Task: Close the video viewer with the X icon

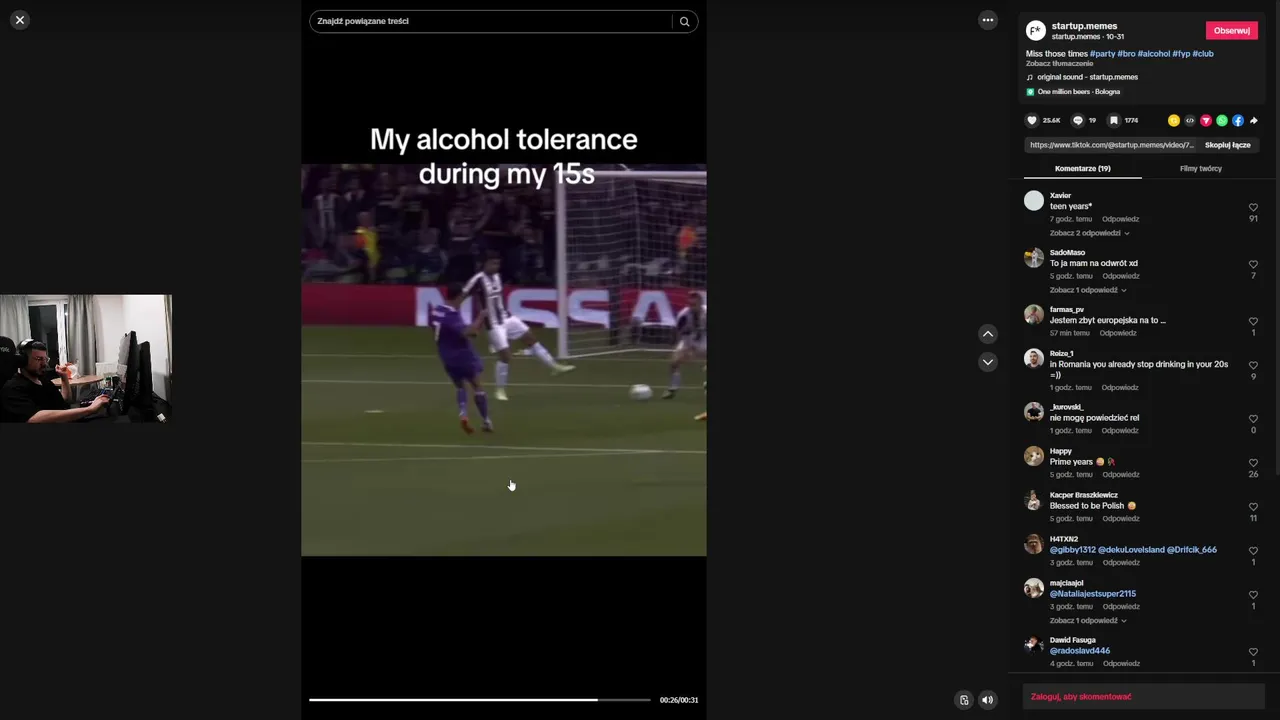Action: tap(20, 20)
